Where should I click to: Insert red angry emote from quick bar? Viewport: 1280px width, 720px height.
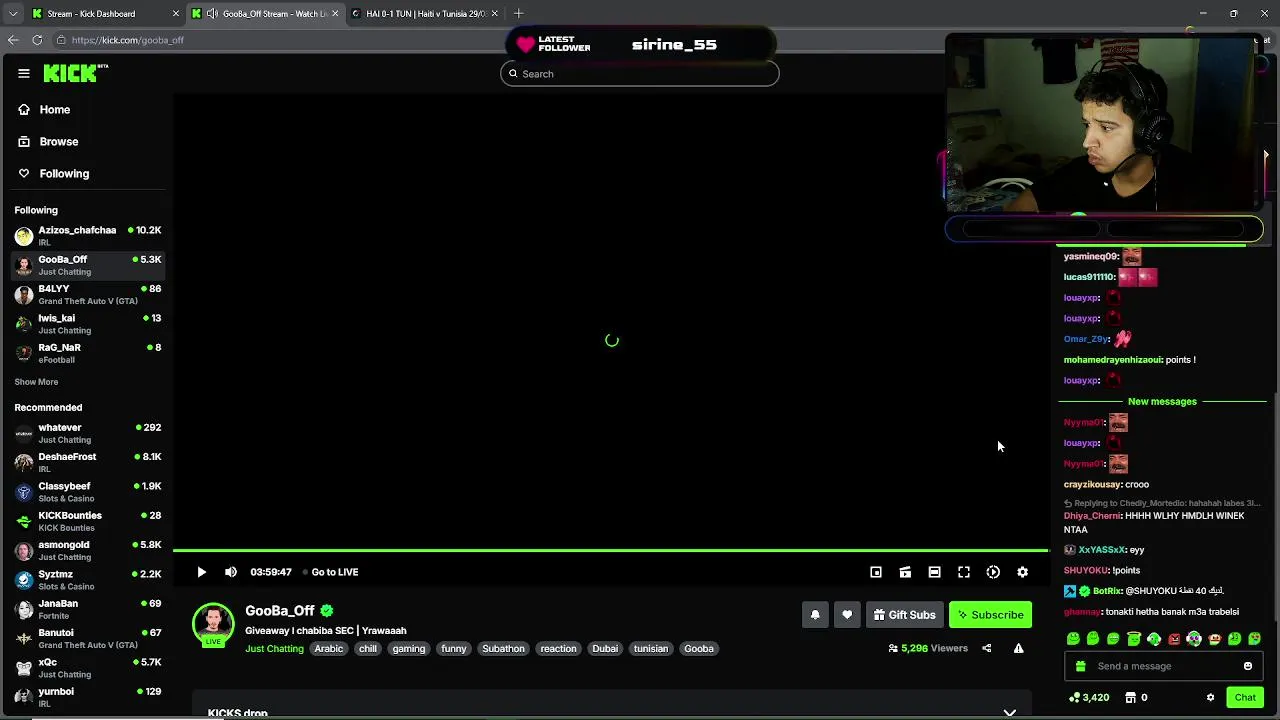pyautogui.click(x=1174, y=639)
